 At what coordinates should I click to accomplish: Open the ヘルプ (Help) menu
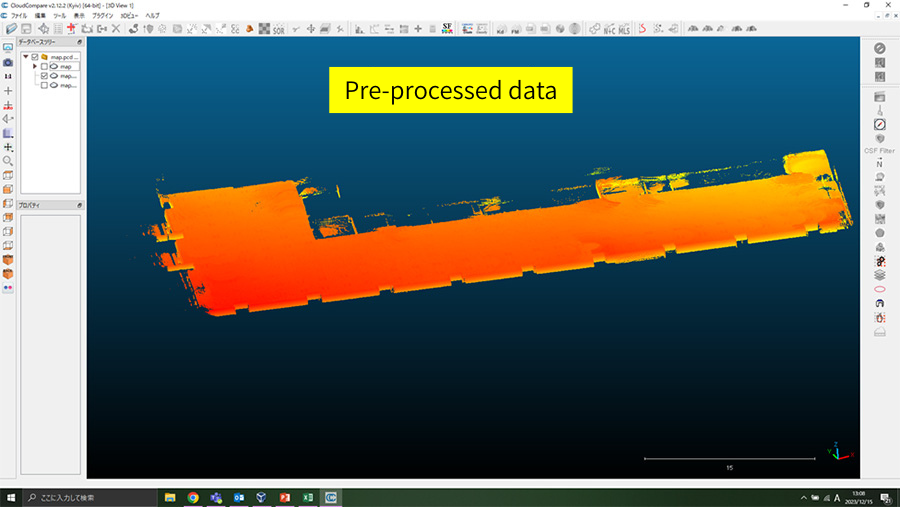click(x=152, y=16)
